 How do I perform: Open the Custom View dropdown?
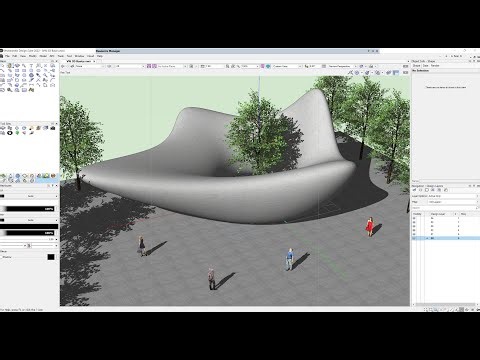pyautogui.click(x=287, y=66)
